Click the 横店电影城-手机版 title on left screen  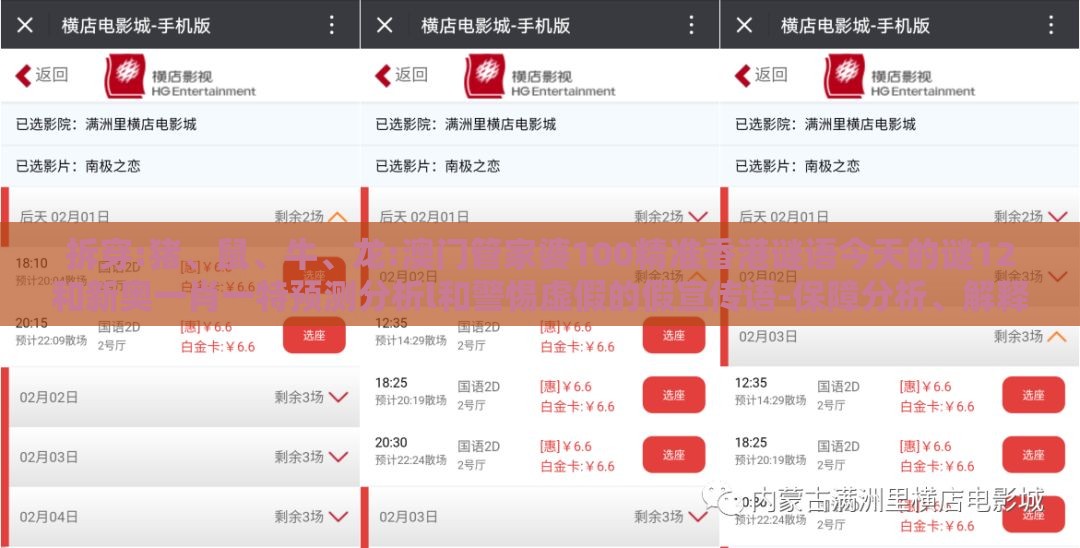point(136,25)
